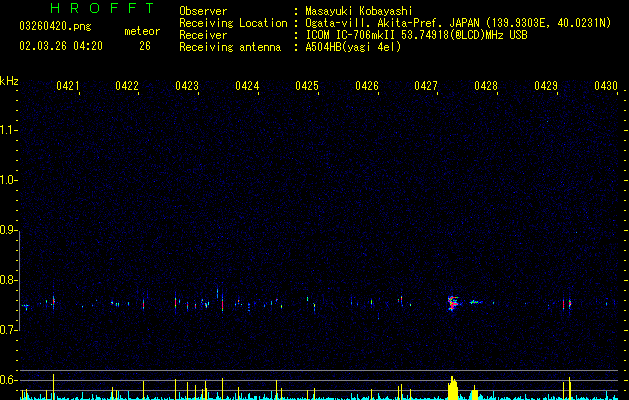Click the Receiving antenna label

(x=230, y=47)
